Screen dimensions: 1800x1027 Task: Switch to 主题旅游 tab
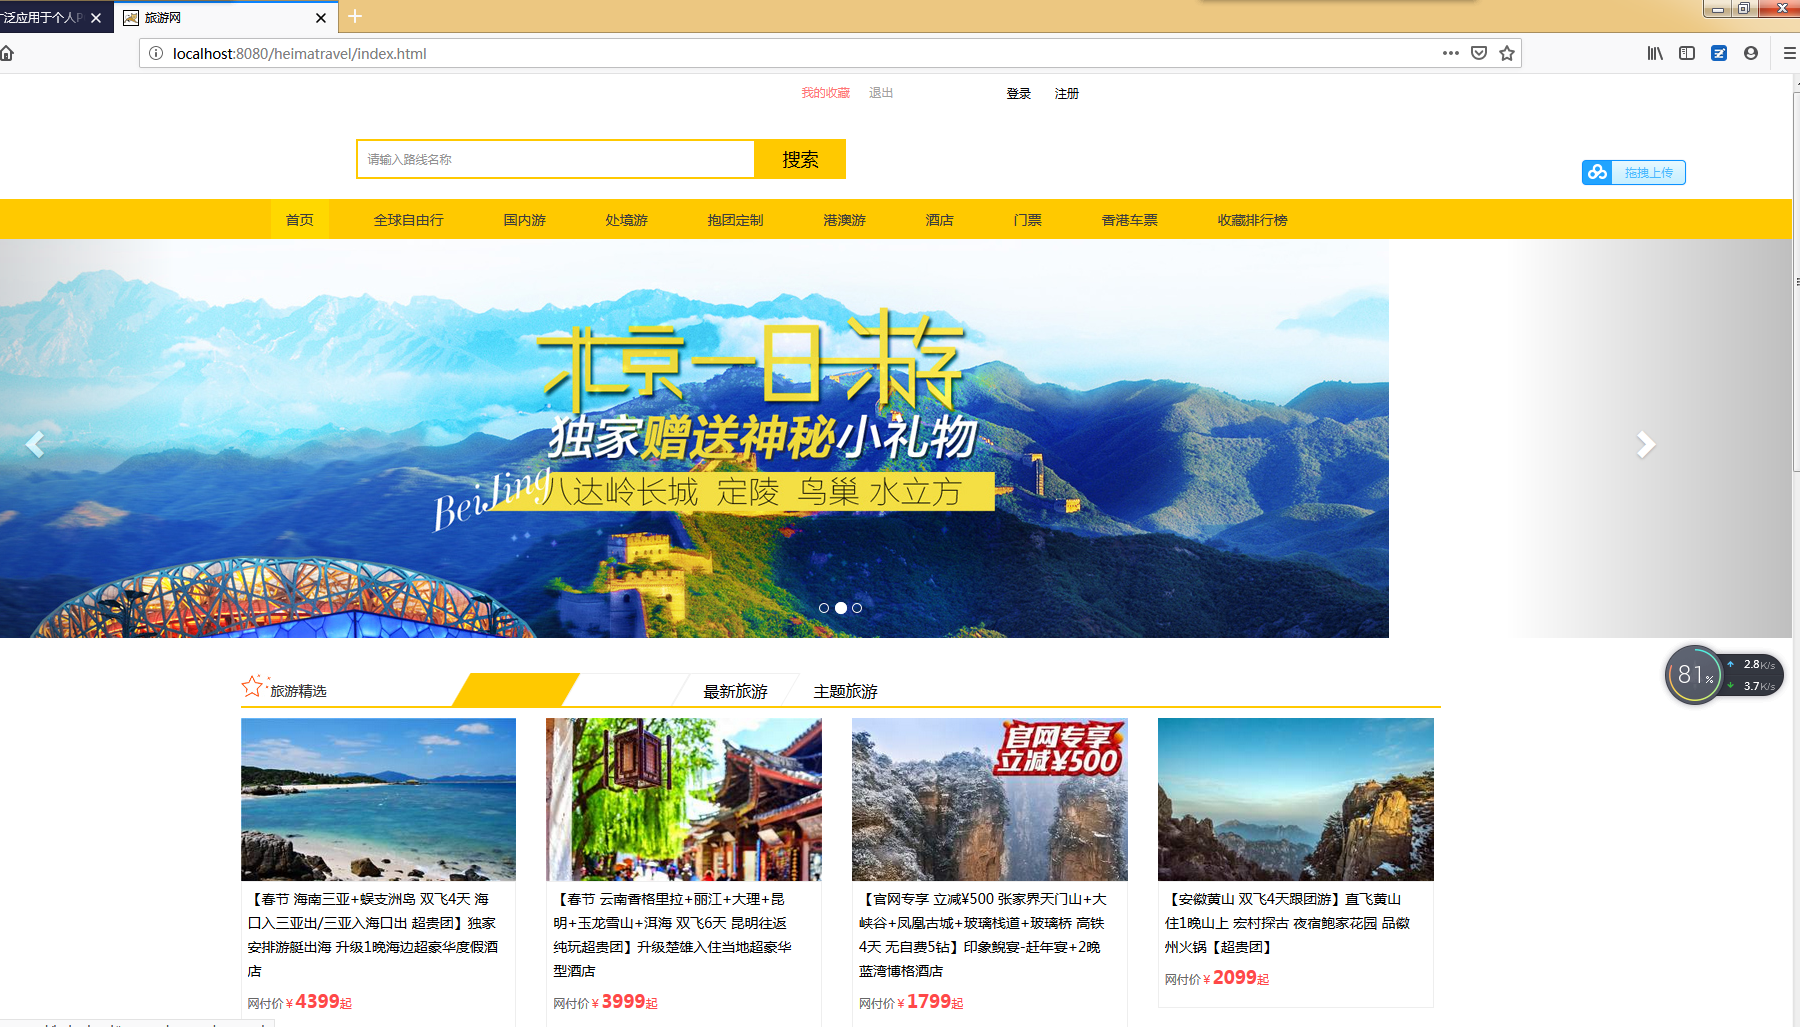(846, 691)
